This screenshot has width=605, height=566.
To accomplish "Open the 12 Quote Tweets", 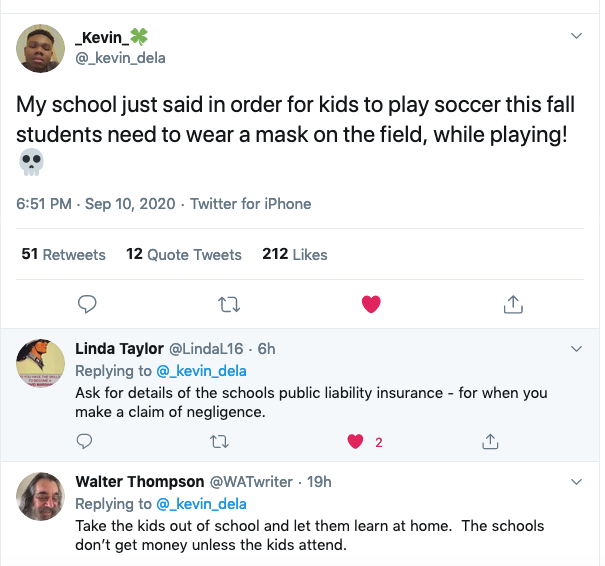I will 184,255.
